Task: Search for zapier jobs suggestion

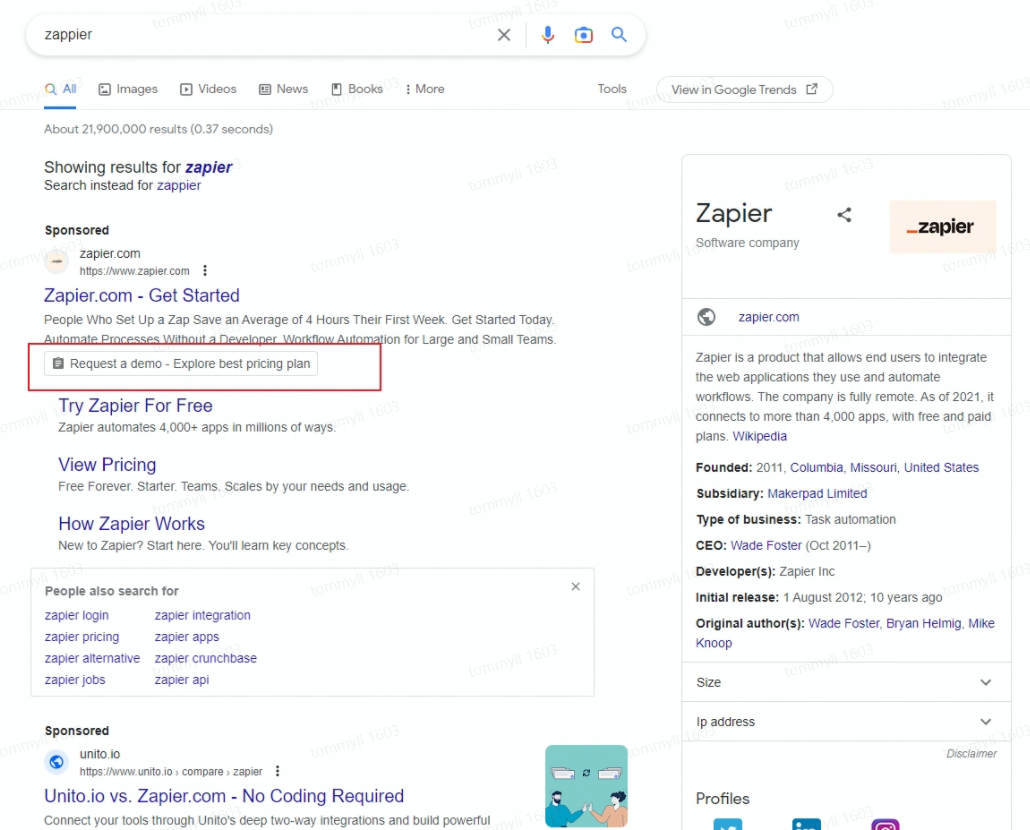Action: (75, 680)
